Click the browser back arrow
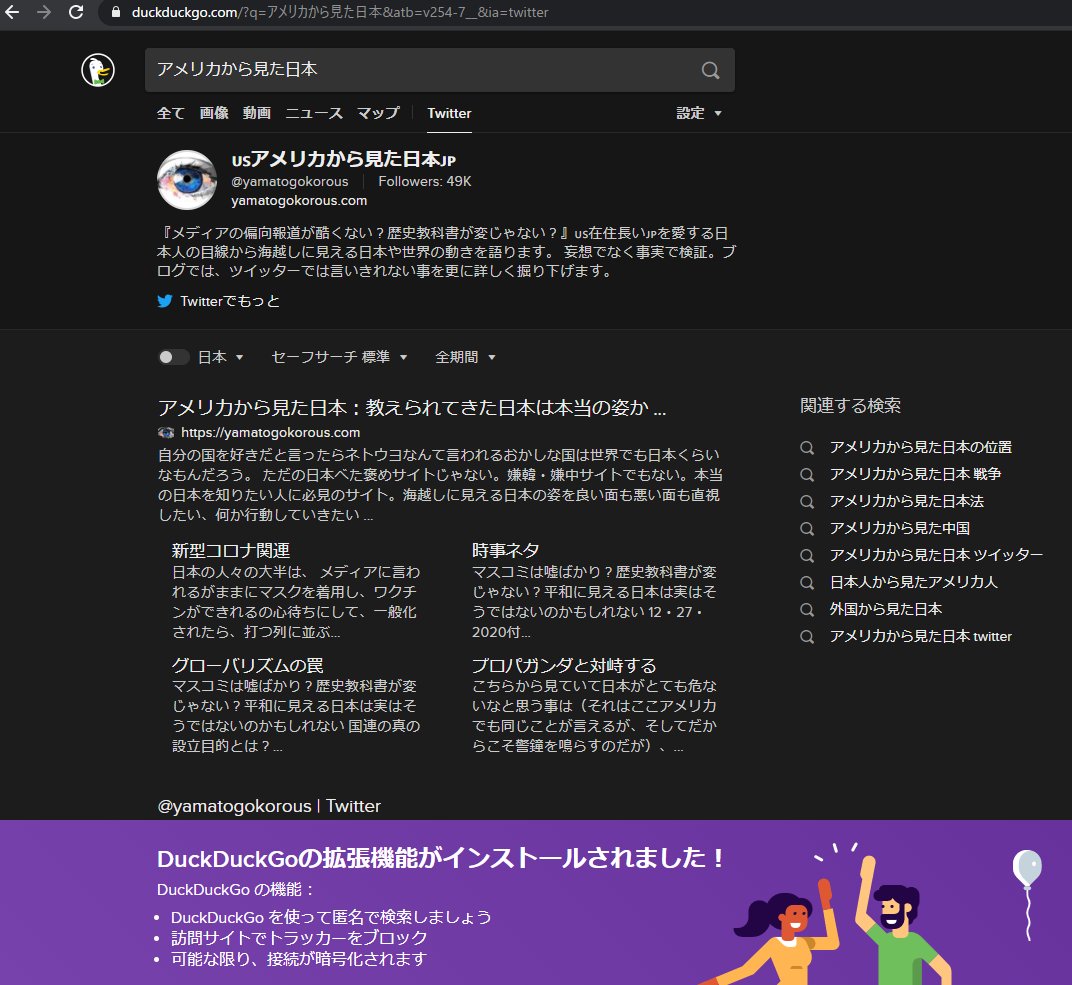The width and height of the screenshot is (1072, 985). click(x=12, y=12)
